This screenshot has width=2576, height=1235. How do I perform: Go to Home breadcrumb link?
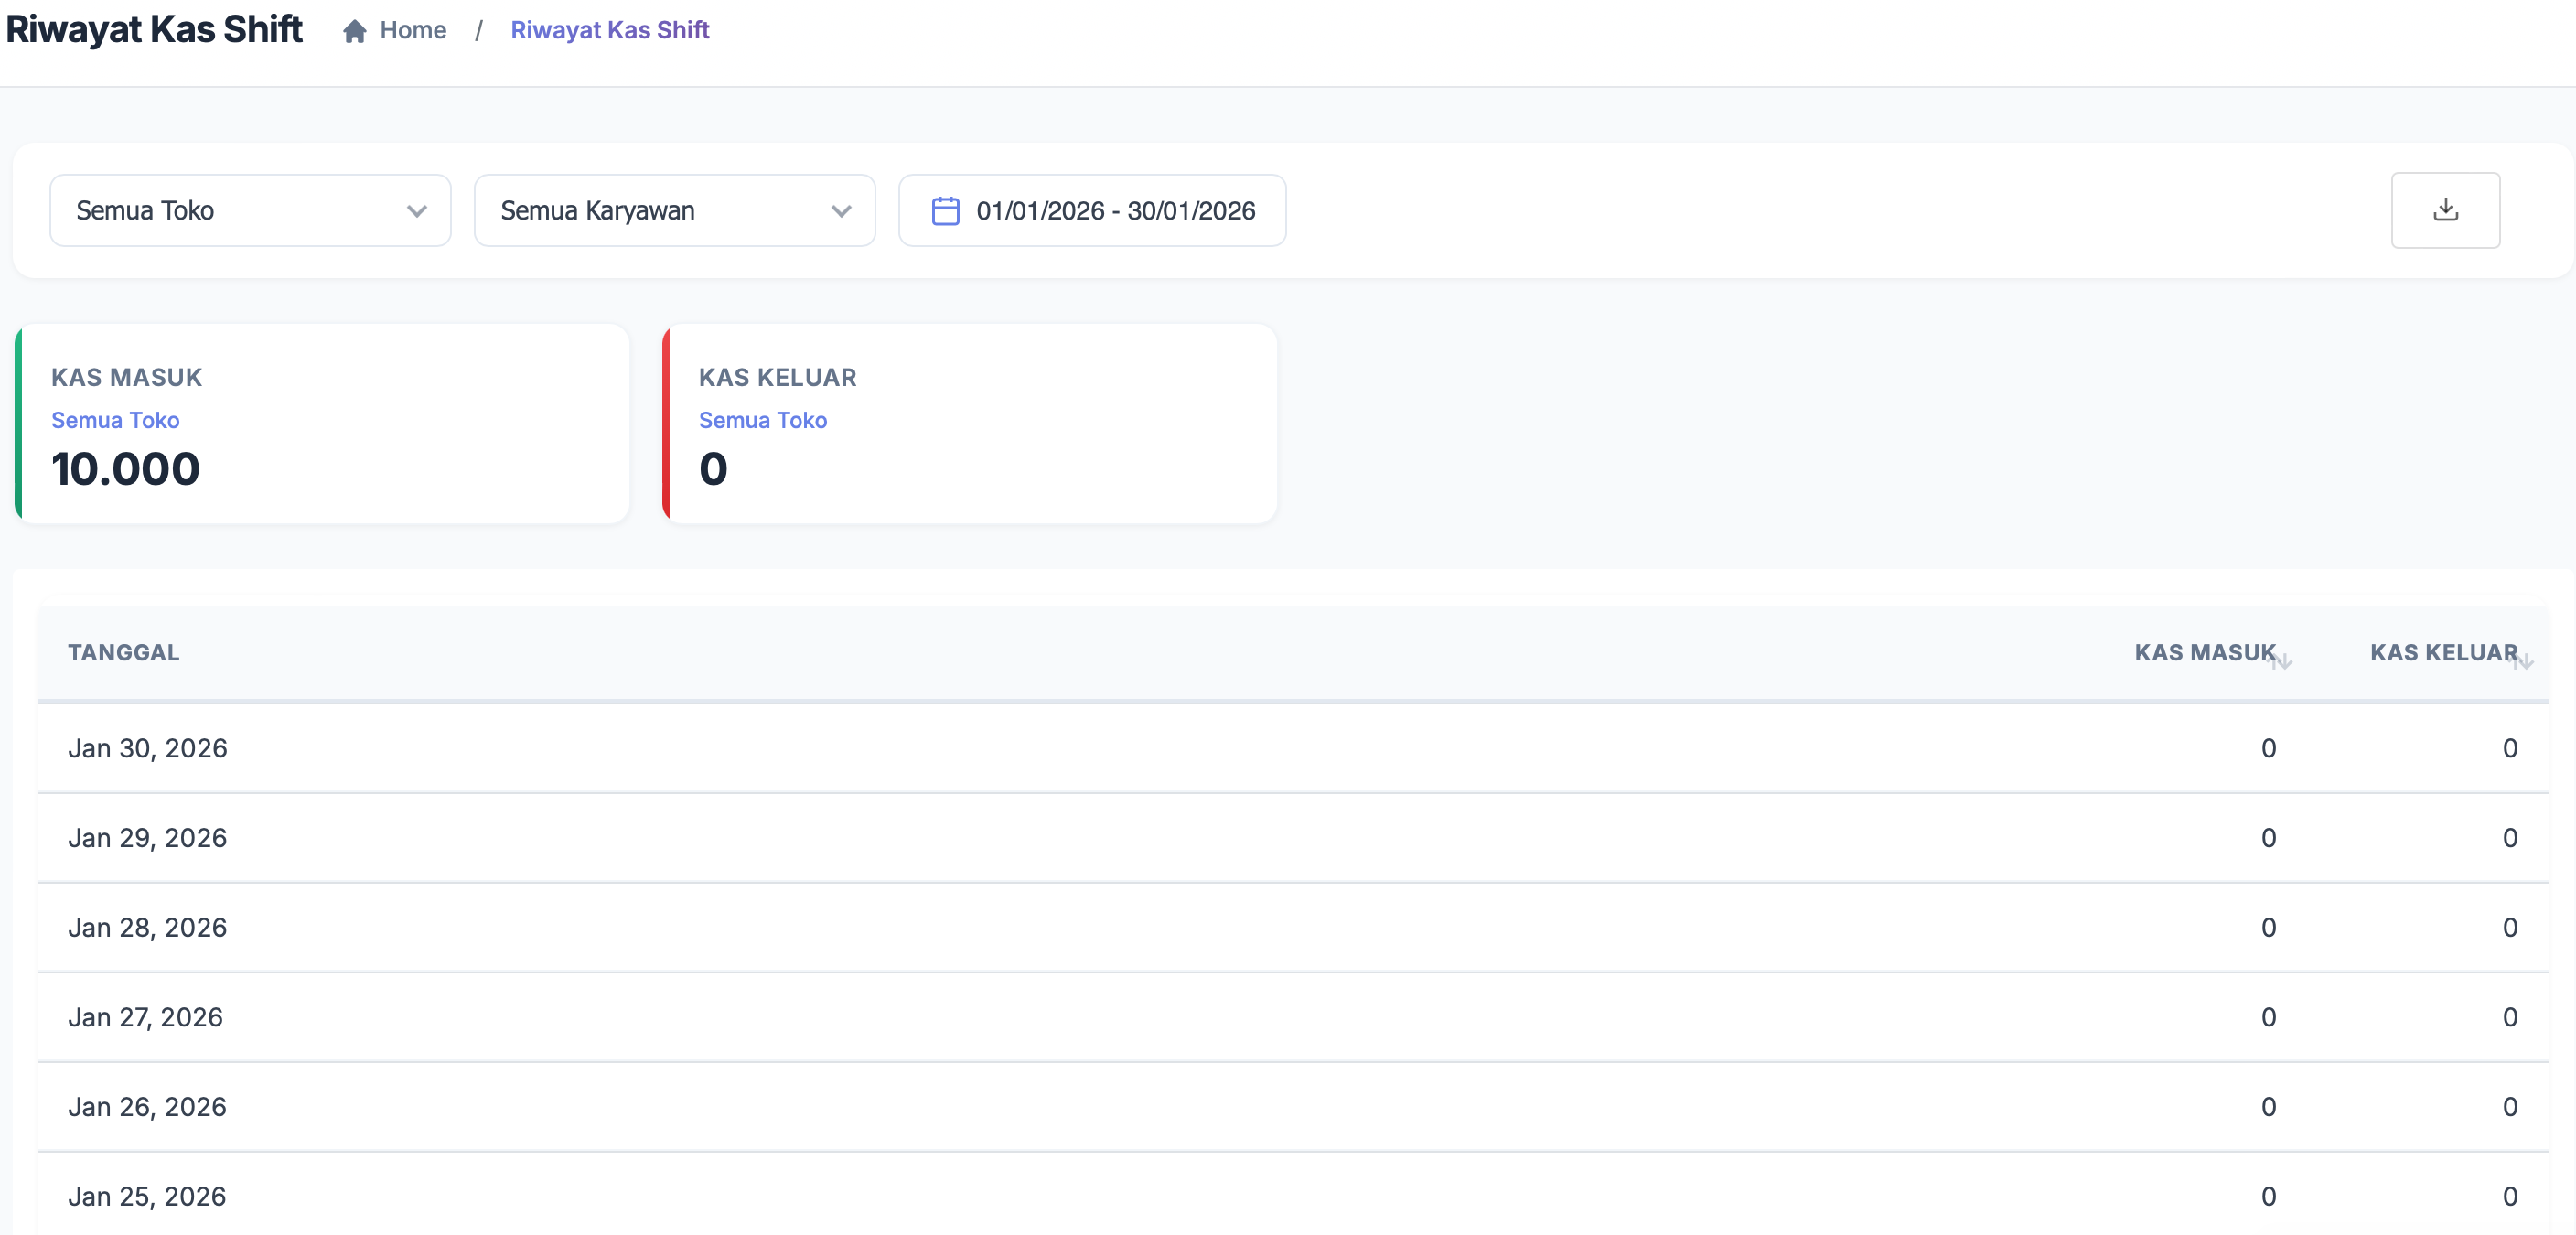click(x=412, y=30)
